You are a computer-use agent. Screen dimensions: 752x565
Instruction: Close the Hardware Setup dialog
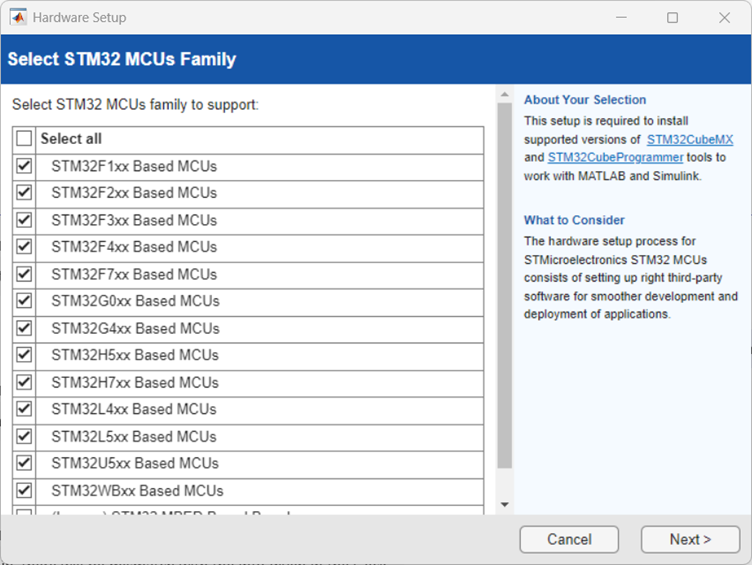pos(724,17)
